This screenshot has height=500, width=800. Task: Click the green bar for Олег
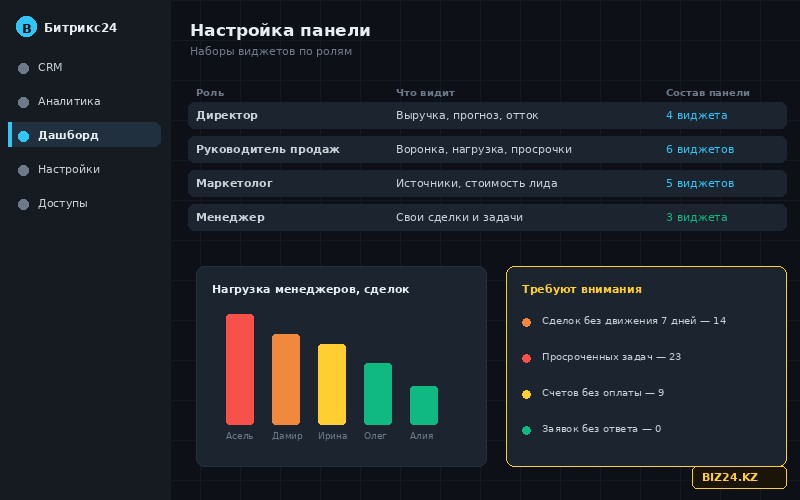click(378, 394)
